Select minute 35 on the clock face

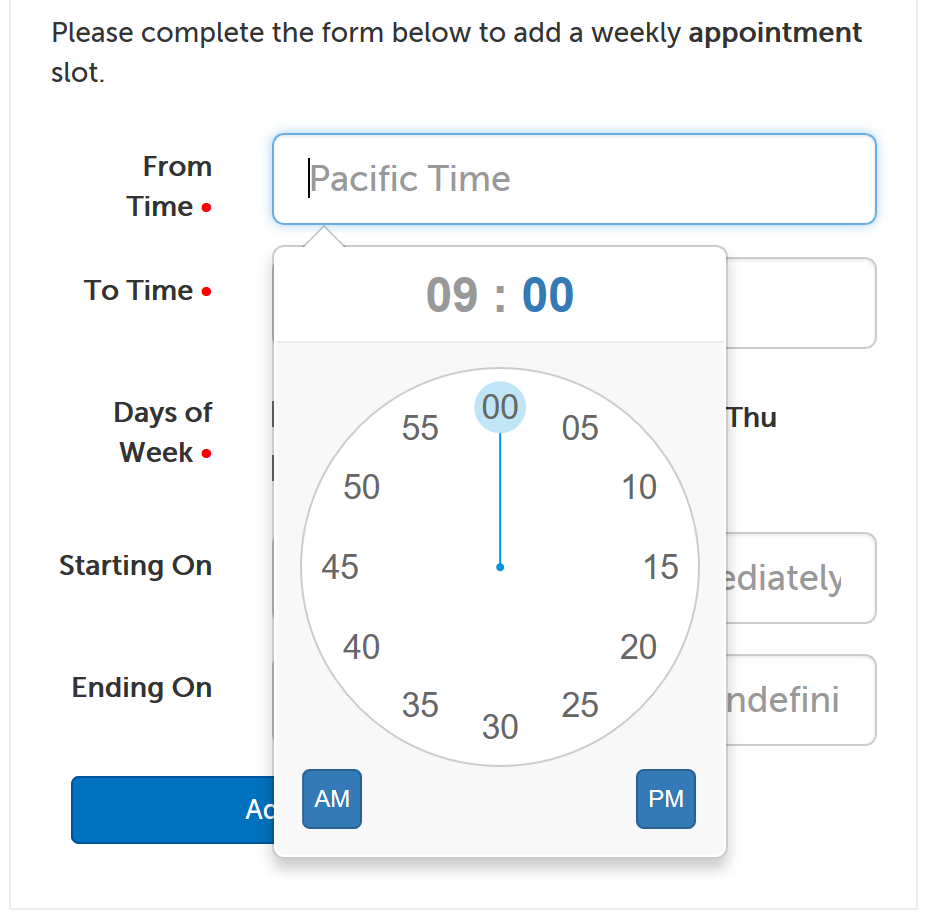click(419, 706)
